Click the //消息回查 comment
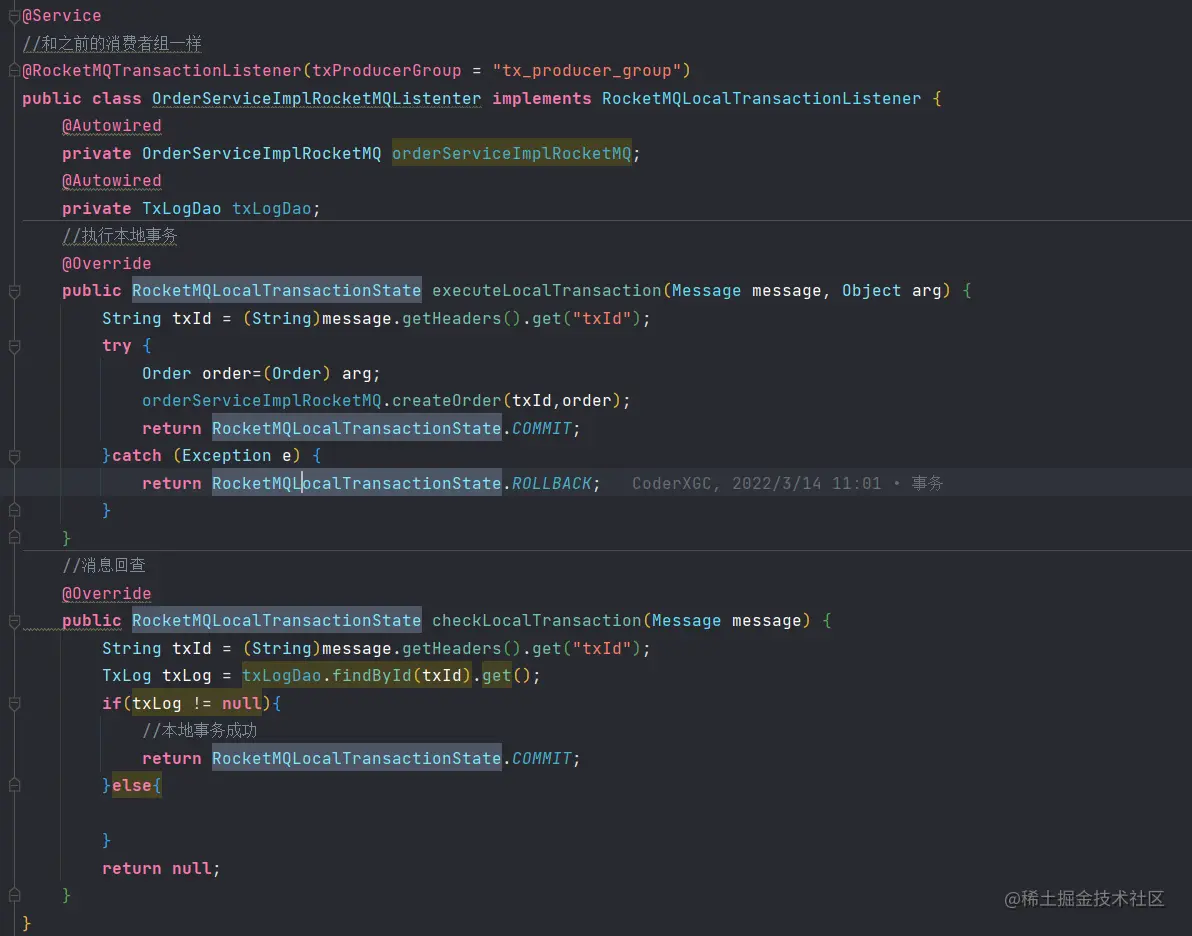1192x936 pixels. [104, 566]
